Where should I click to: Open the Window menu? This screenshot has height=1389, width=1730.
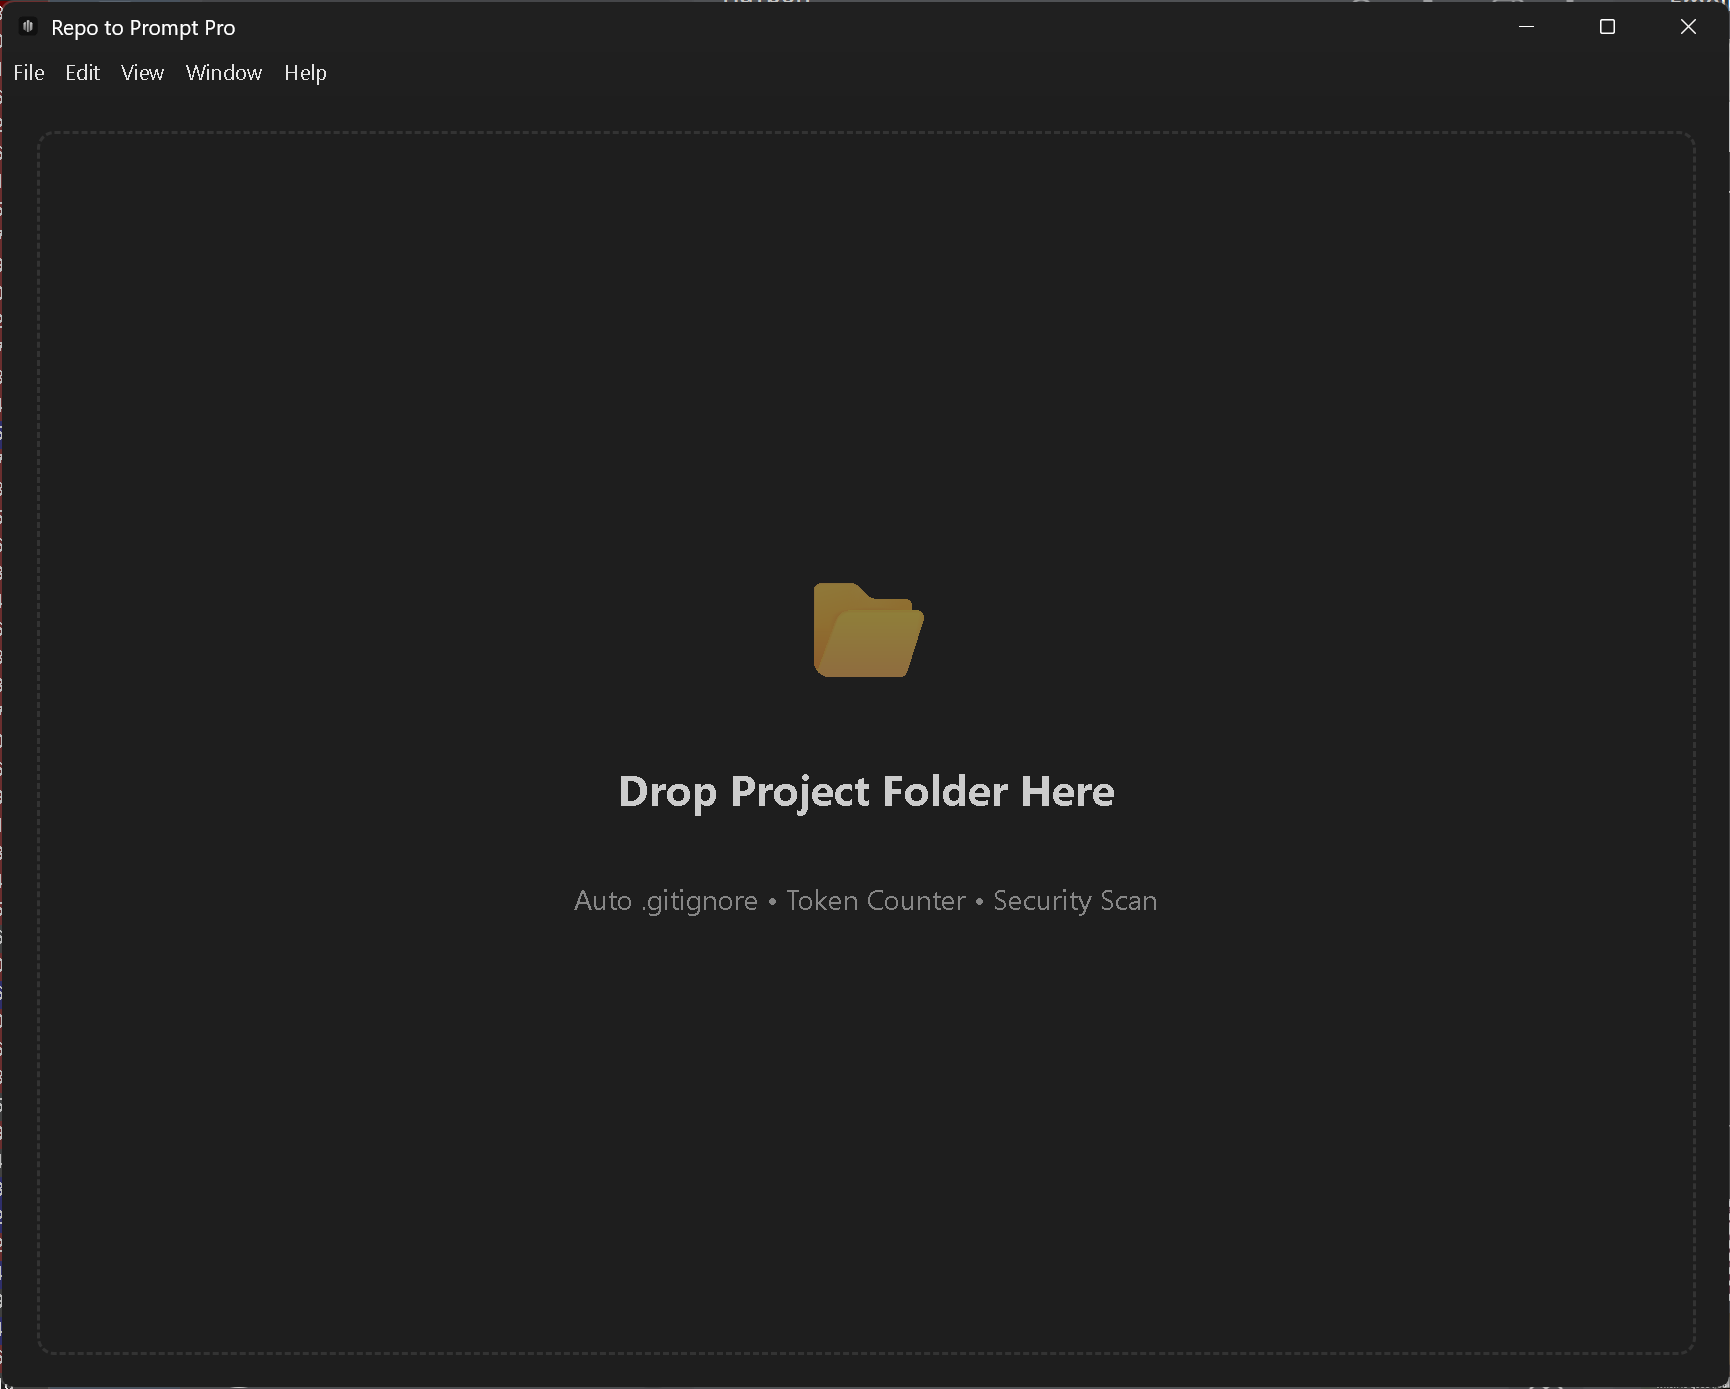[224, 73]
